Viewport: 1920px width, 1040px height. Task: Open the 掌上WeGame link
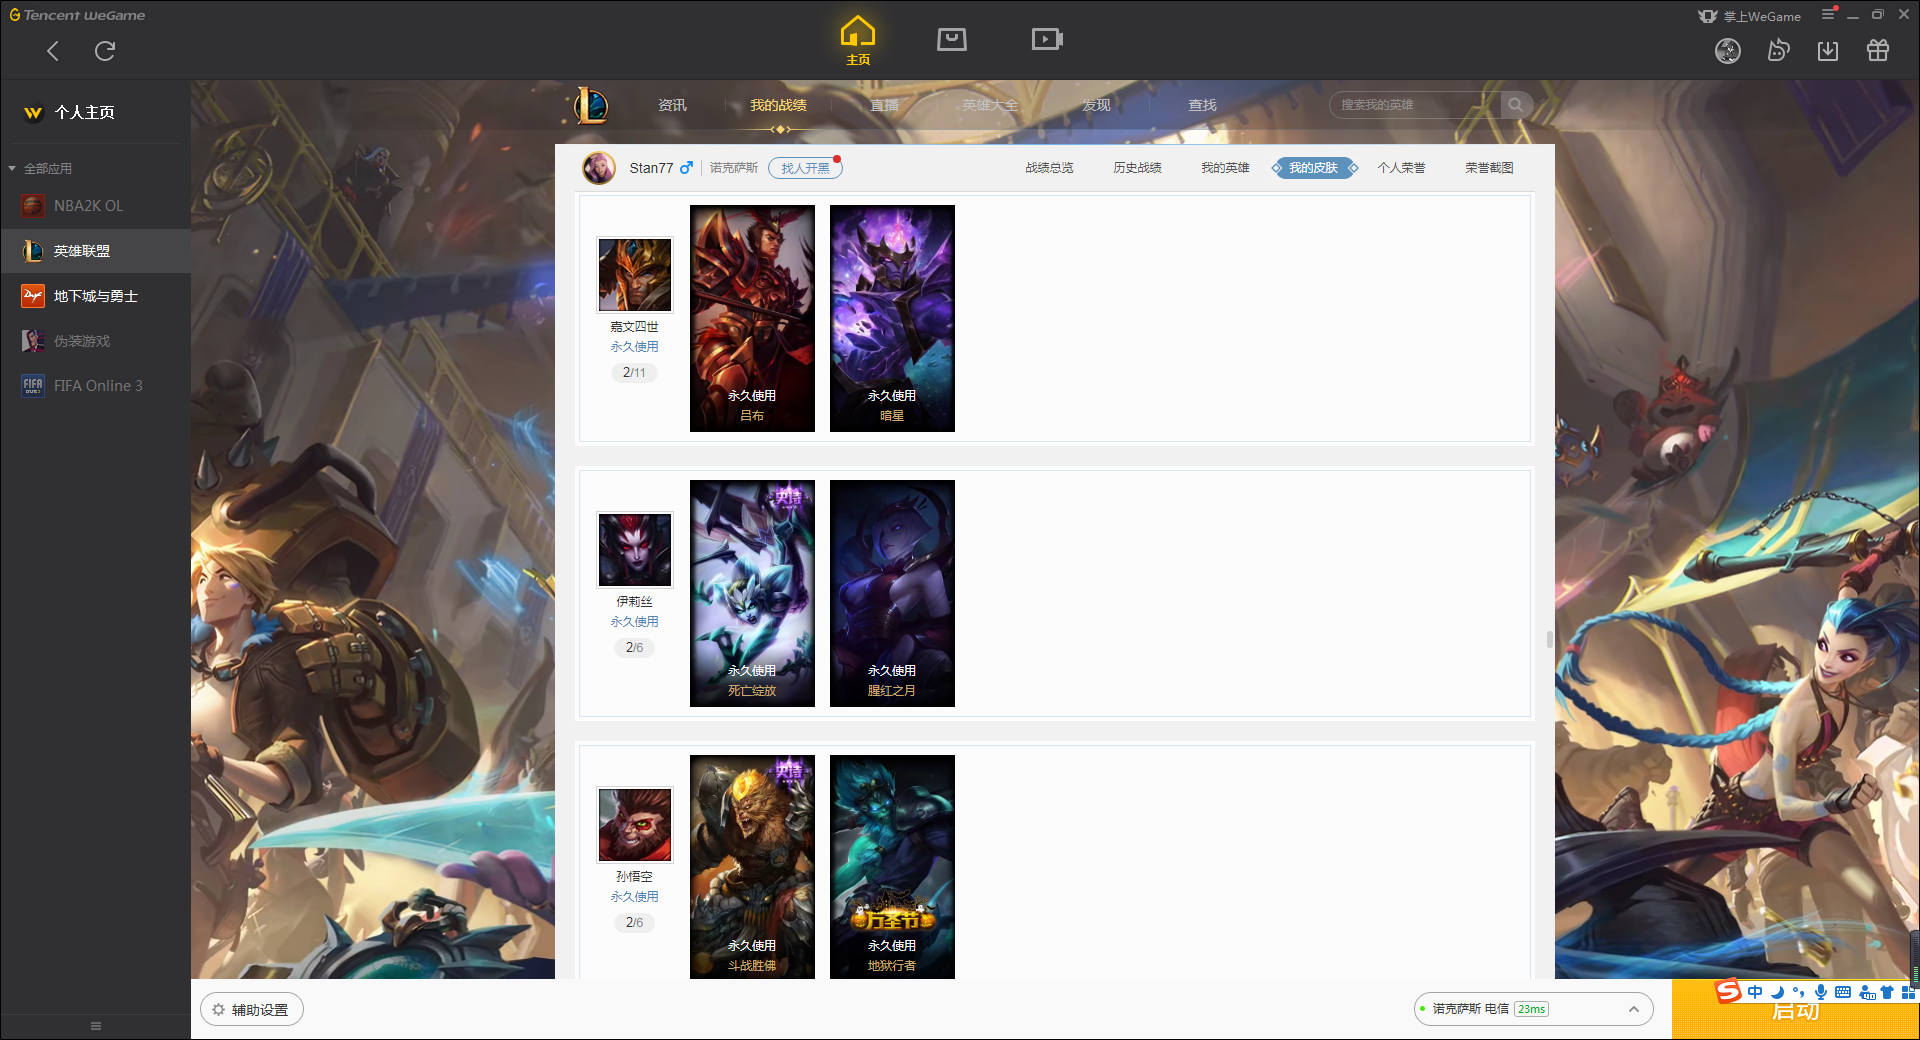(x=1750, y=16)
